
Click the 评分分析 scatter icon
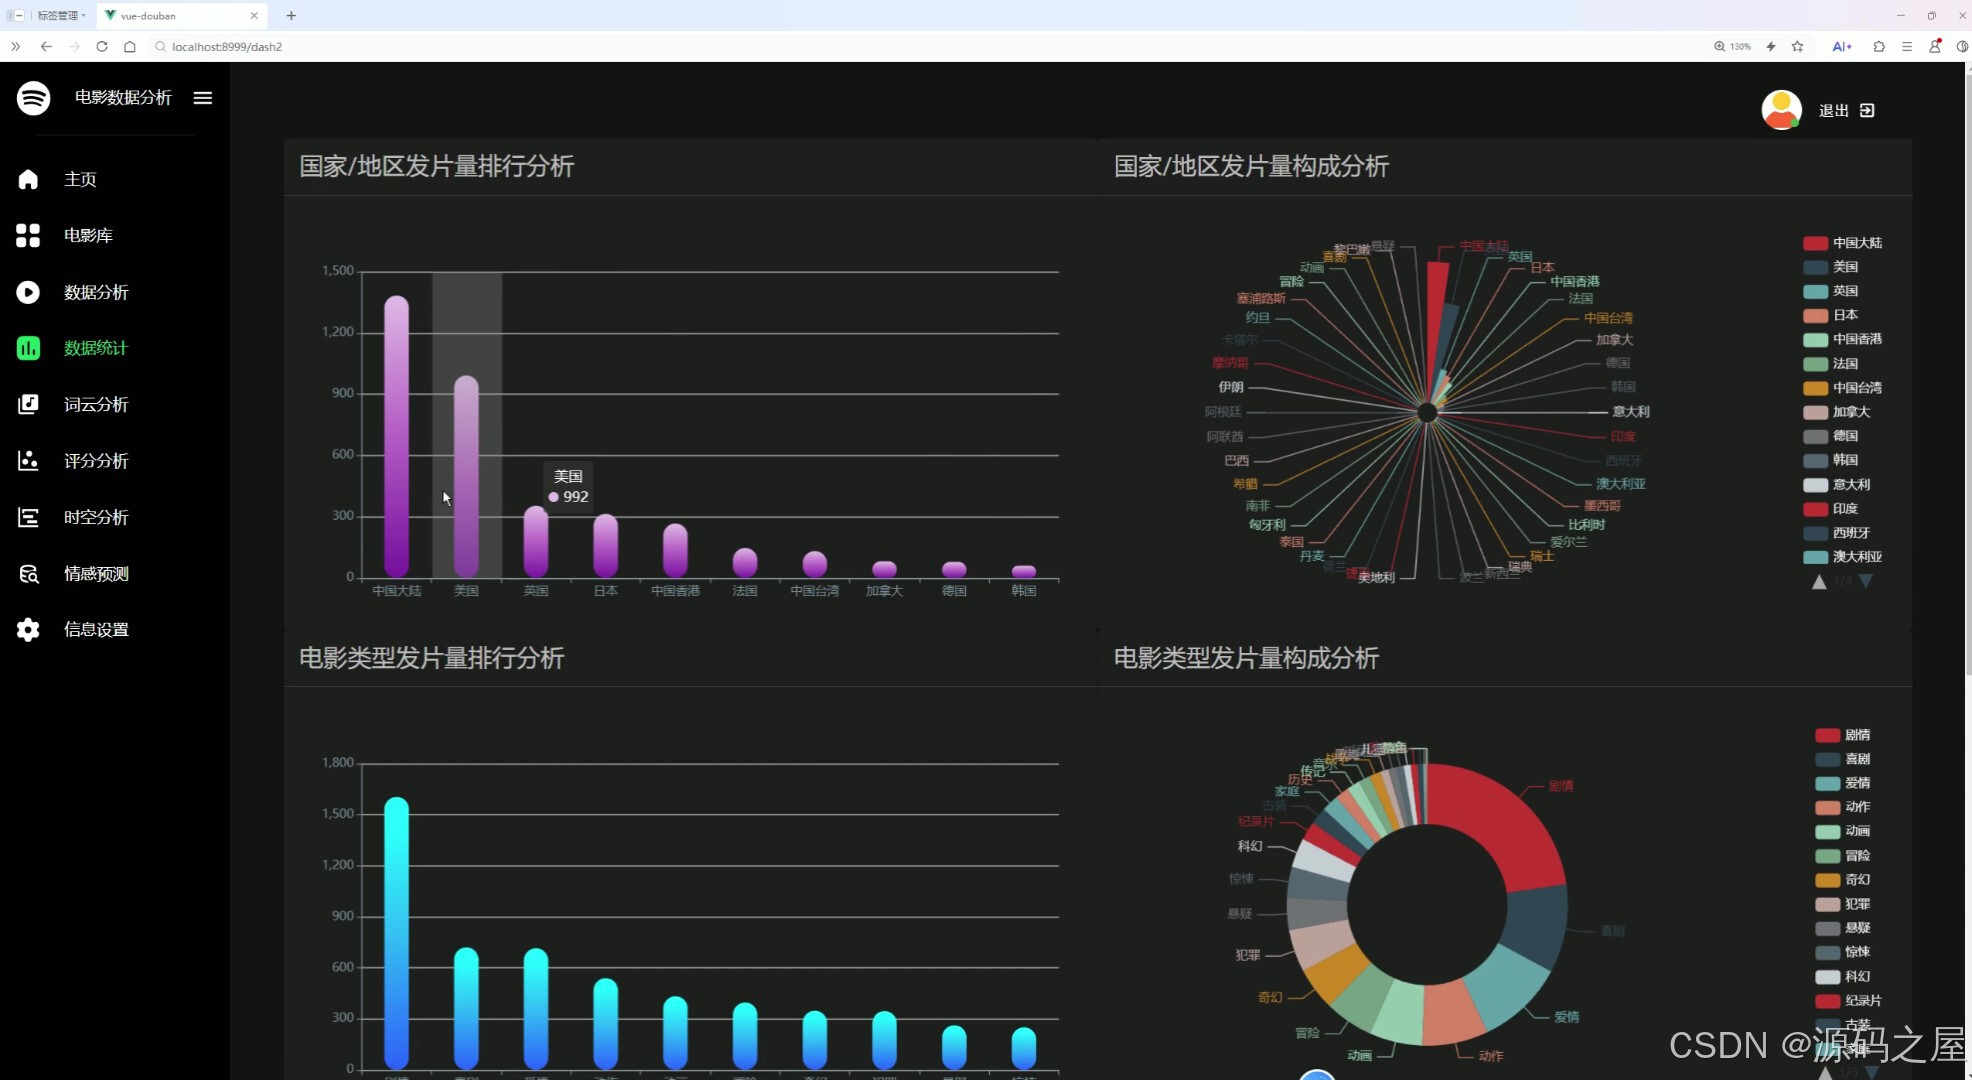[28, 461]
